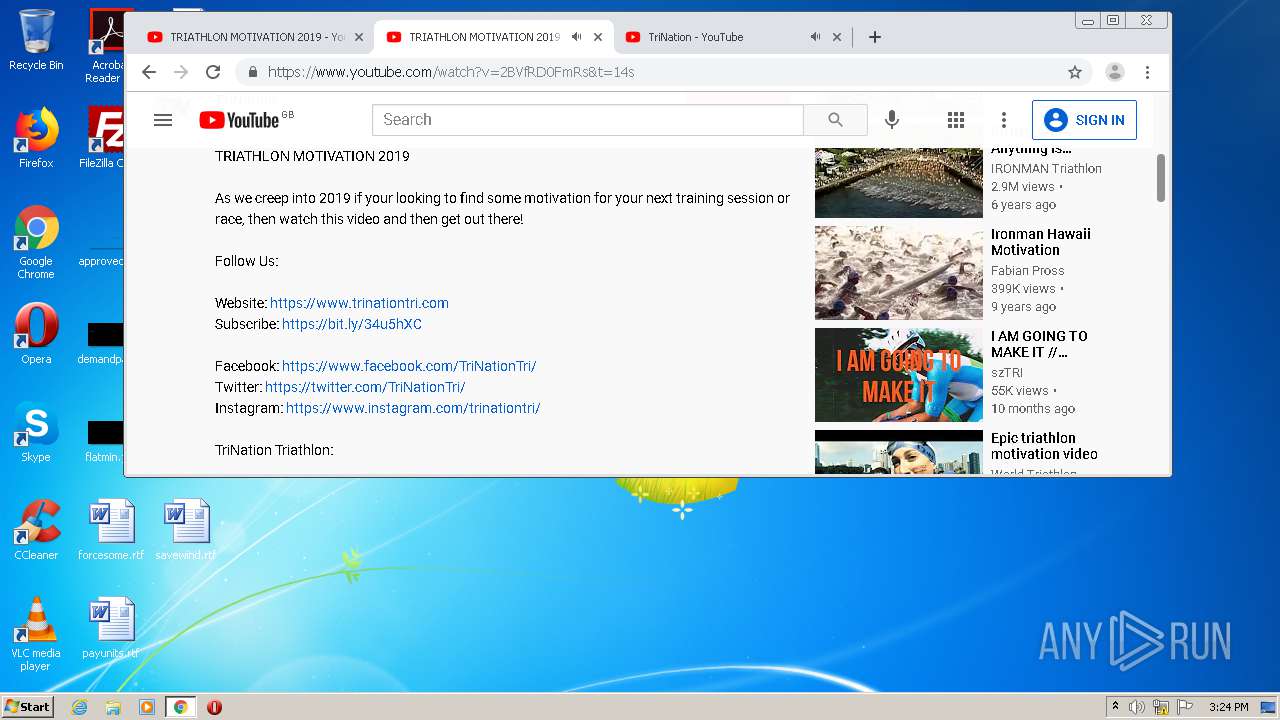1280x720 pixels.
Task: Open the Firefox desktop shortcut
Action: click(36, 138)
